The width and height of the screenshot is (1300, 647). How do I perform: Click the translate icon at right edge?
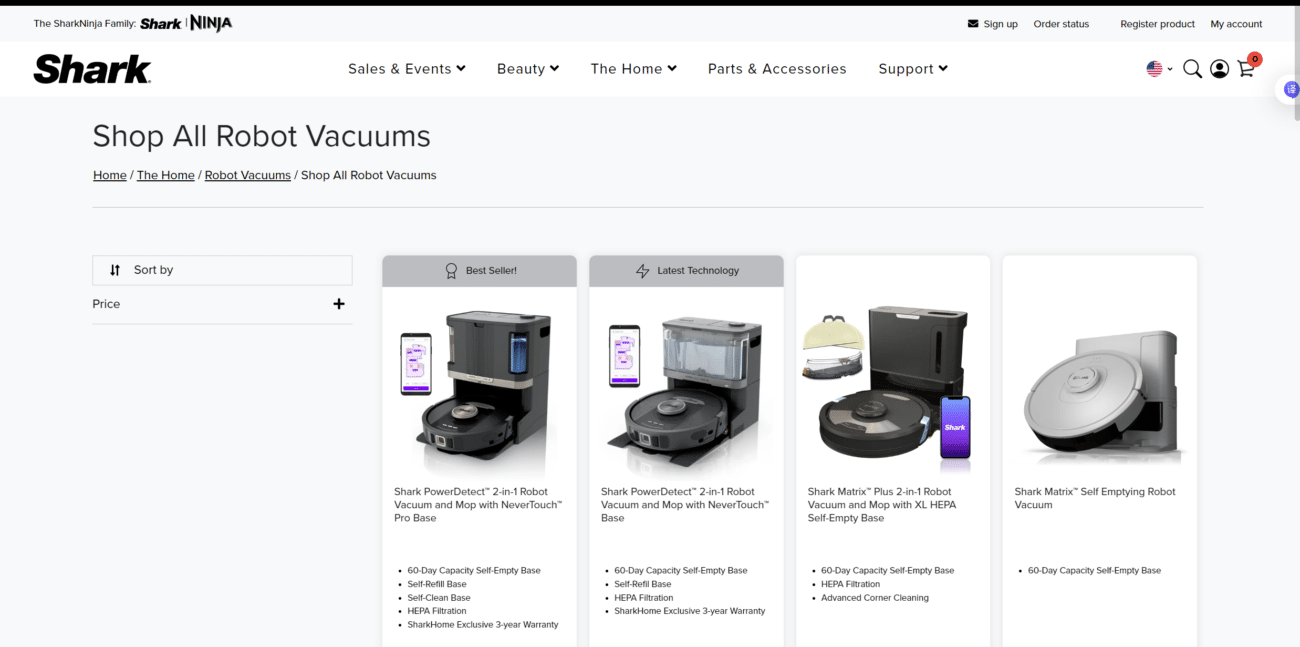[1290, 90]
